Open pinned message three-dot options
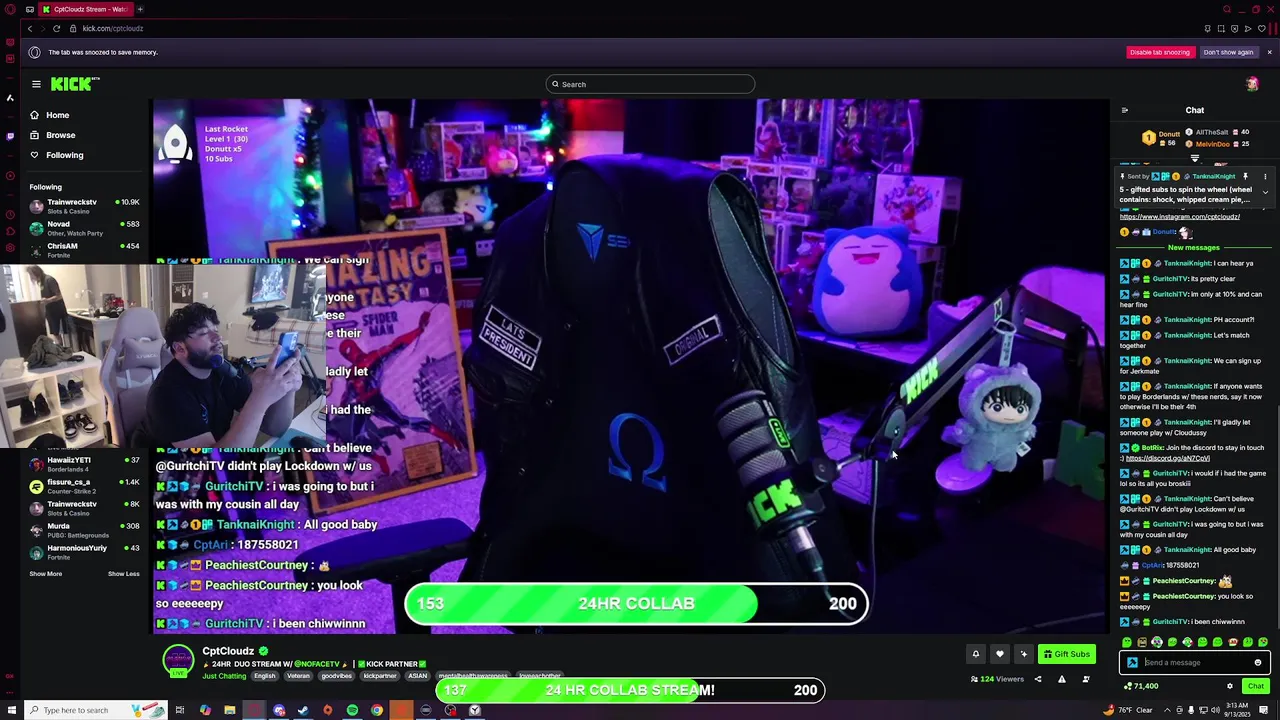Screen dimensions: 1280x720 click(x=1265, y=176)
